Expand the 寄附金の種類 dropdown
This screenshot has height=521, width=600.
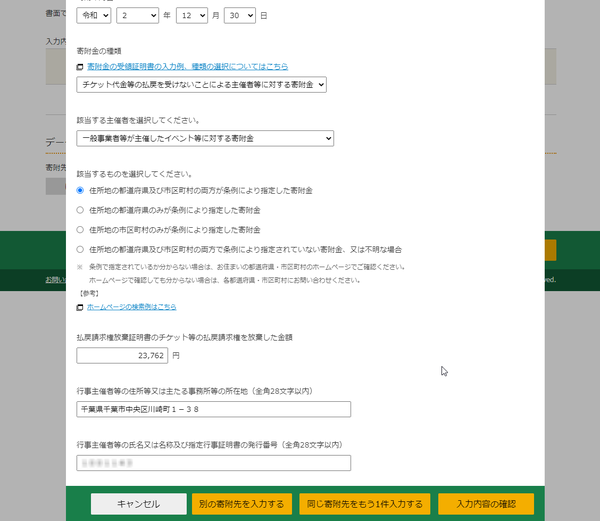click(x=202, y=85)
